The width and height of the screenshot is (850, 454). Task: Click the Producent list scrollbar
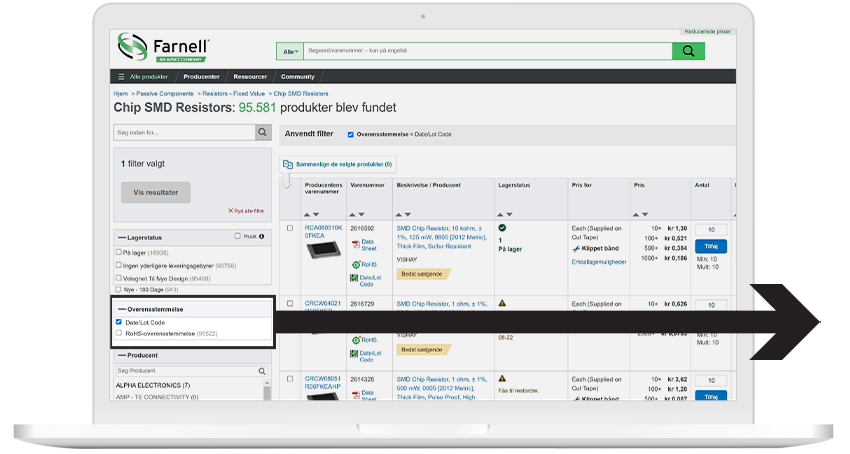(x=267, y=391)
